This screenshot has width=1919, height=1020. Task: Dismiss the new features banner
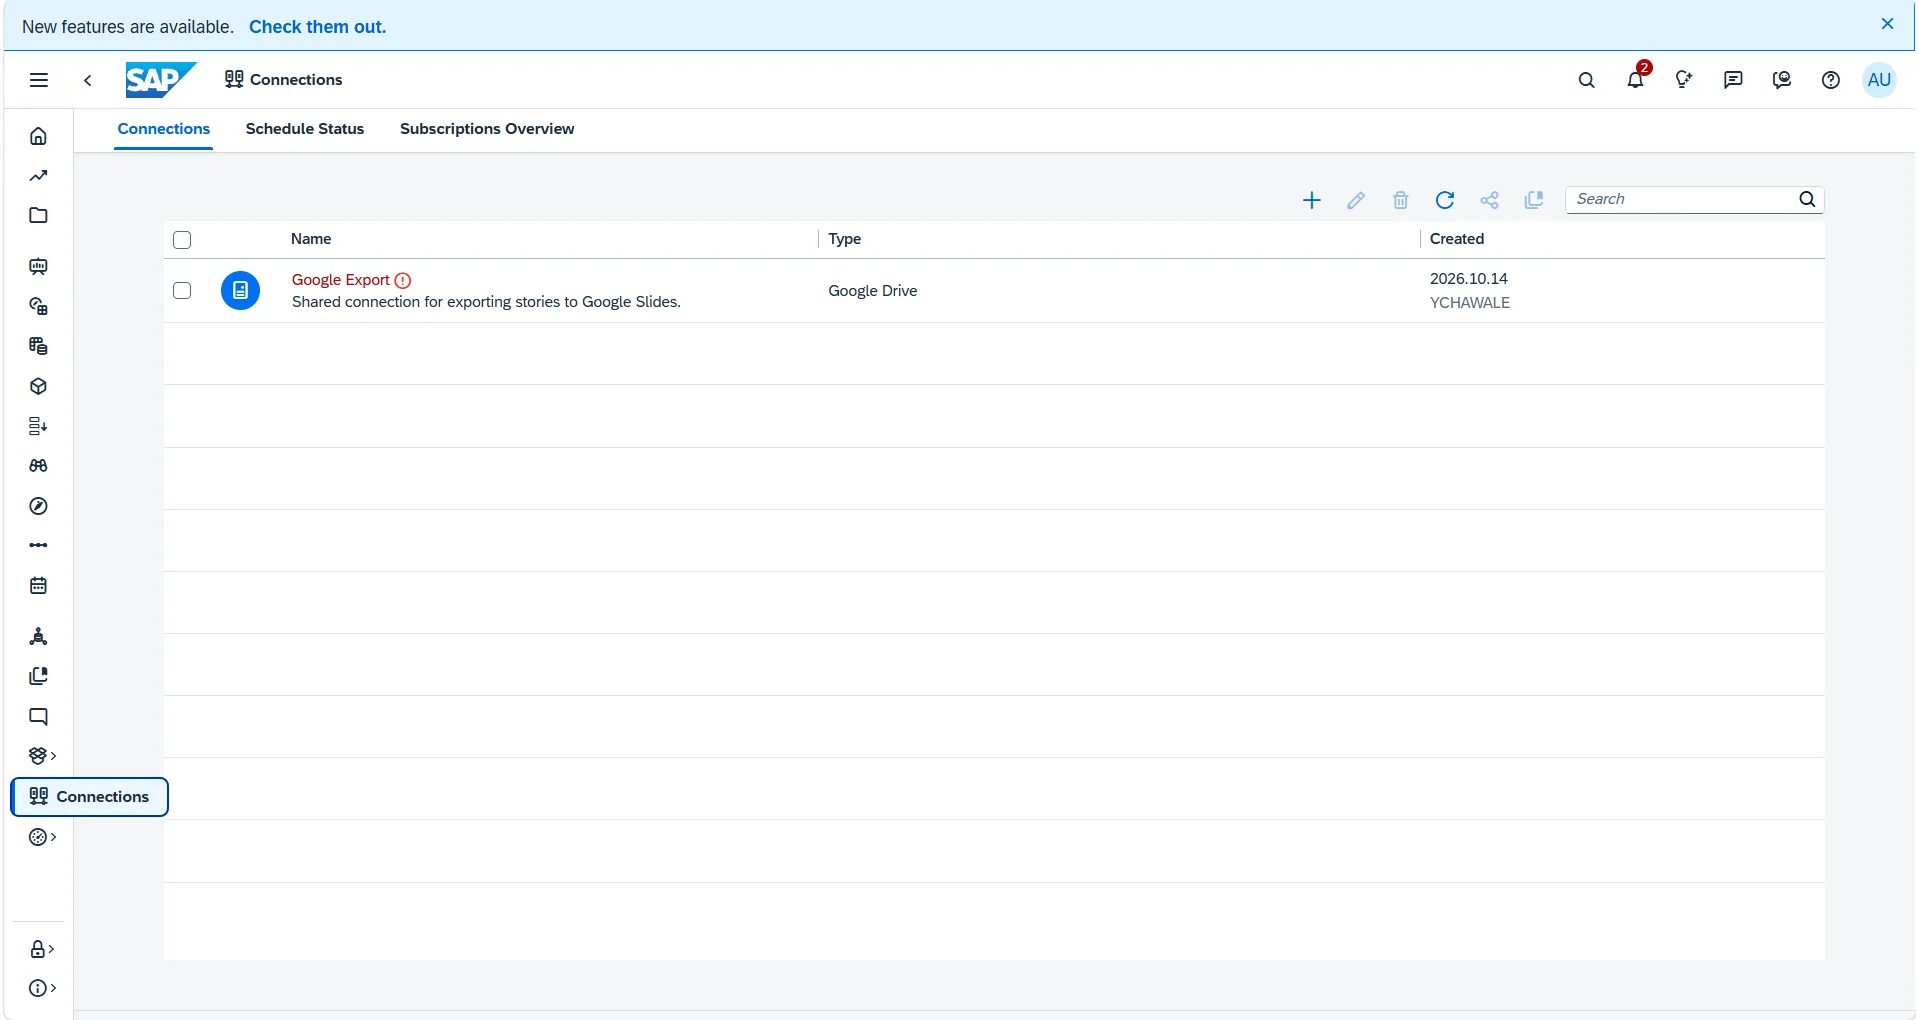(1888, 24)
